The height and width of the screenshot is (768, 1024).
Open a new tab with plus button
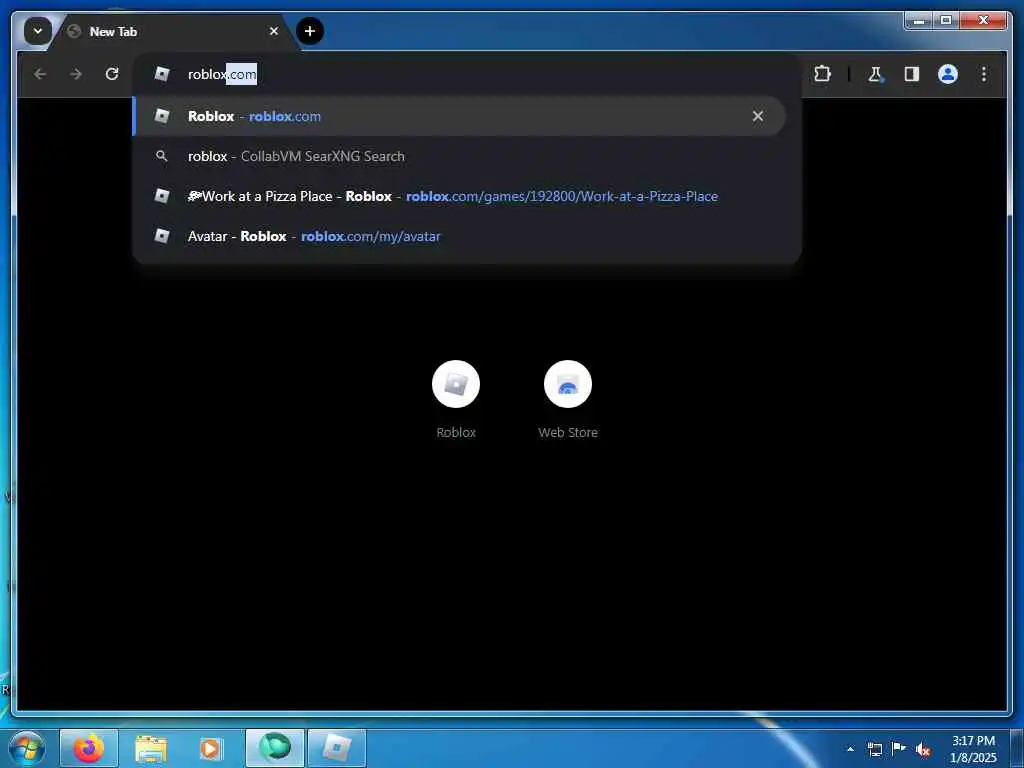point(310,31)
